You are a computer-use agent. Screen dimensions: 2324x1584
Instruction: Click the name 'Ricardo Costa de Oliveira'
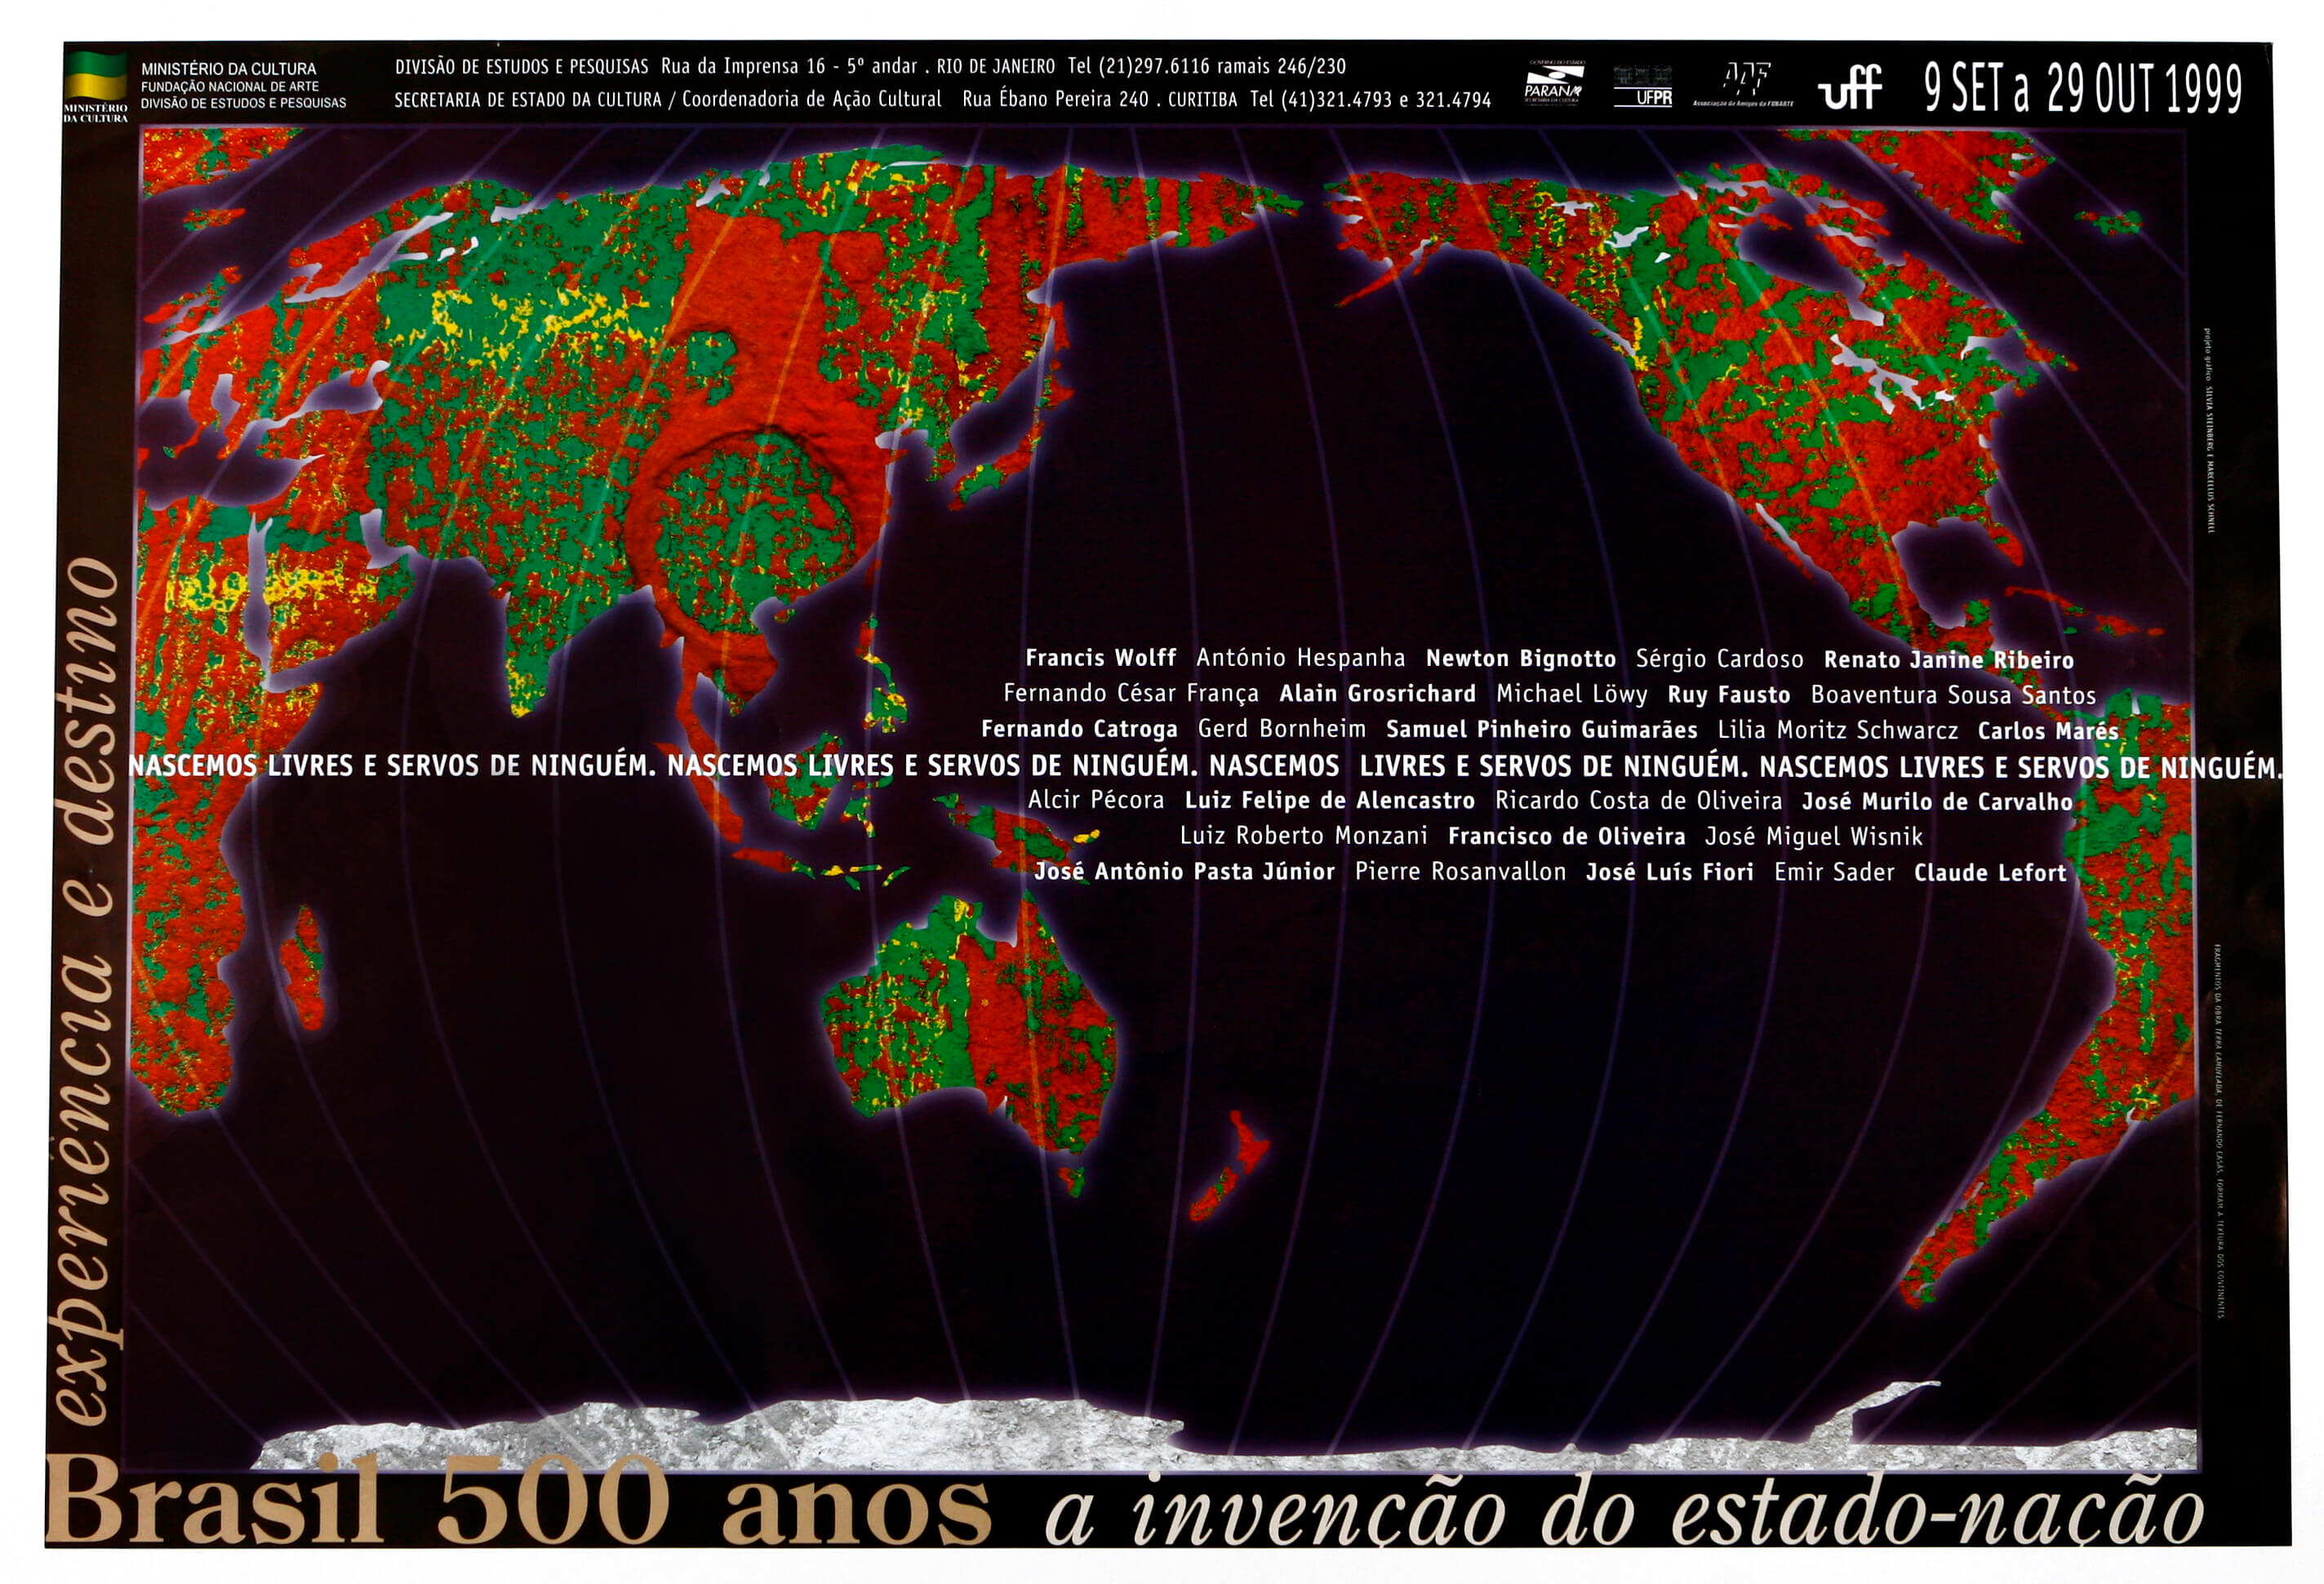pyautogui.click(x=1638, y=801)
